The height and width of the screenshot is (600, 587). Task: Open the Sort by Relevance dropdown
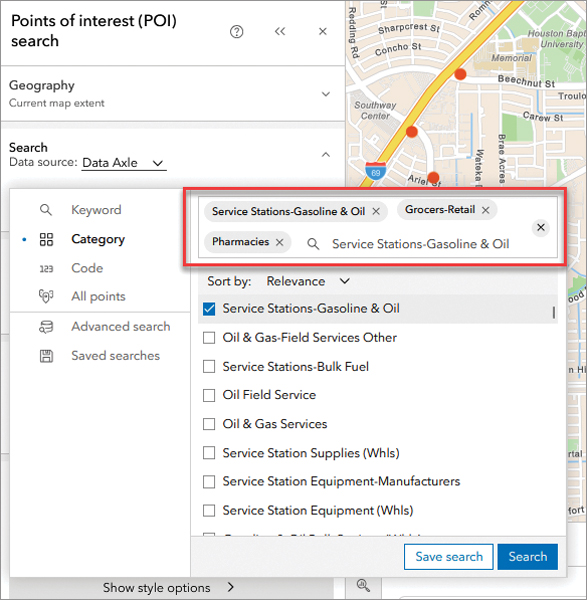click(x=308, y=281)
